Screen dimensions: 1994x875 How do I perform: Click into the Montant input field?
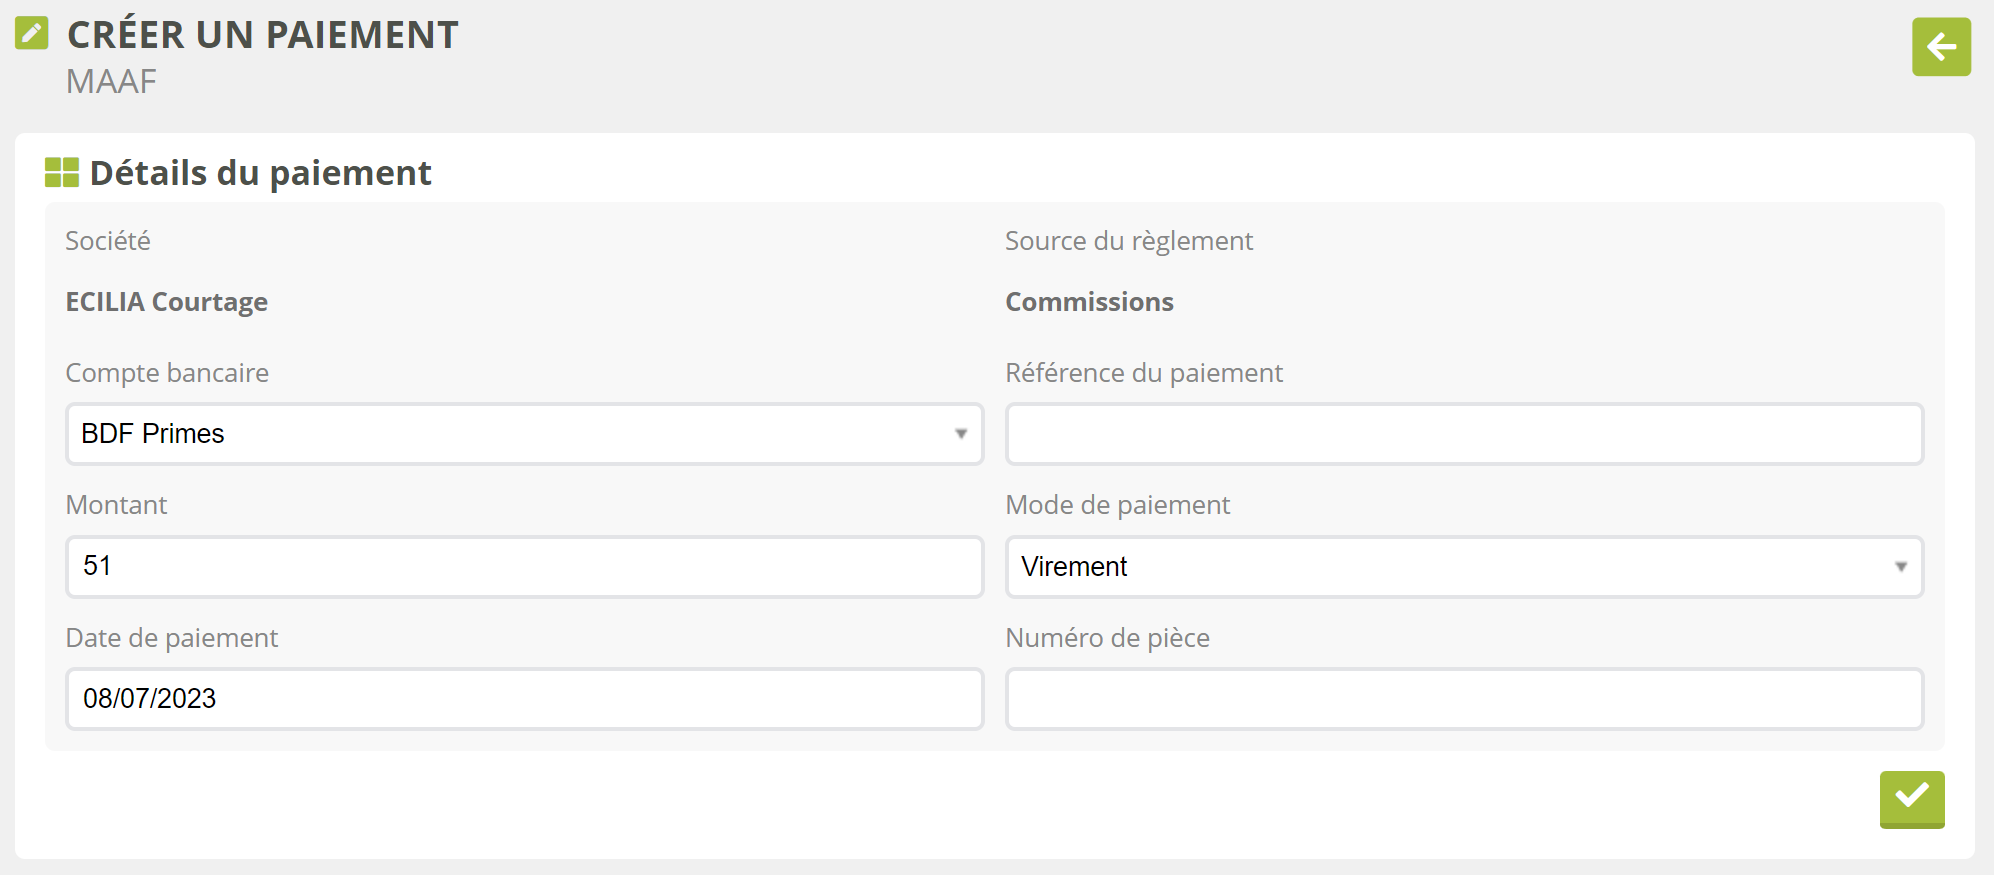click(524, 567)
